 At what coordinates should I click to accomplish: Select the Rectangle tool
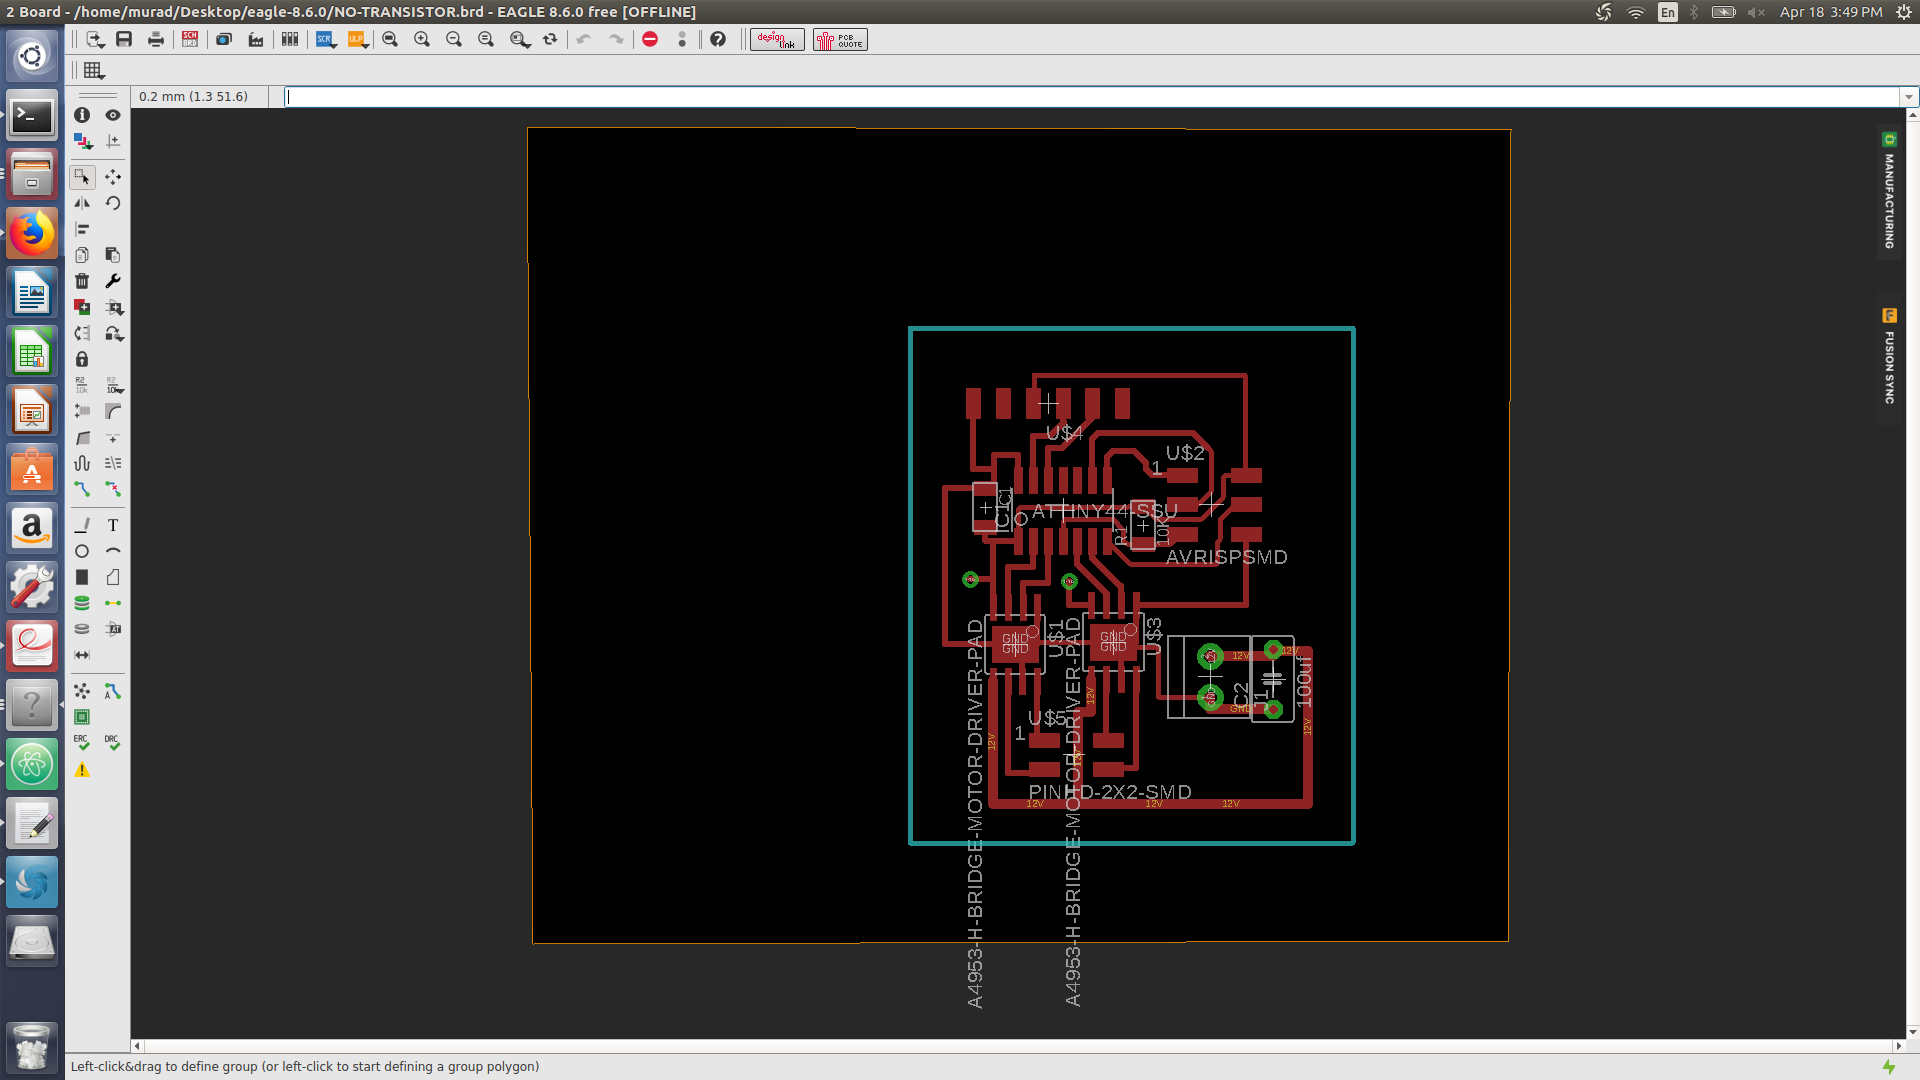[x=82, y=577]
